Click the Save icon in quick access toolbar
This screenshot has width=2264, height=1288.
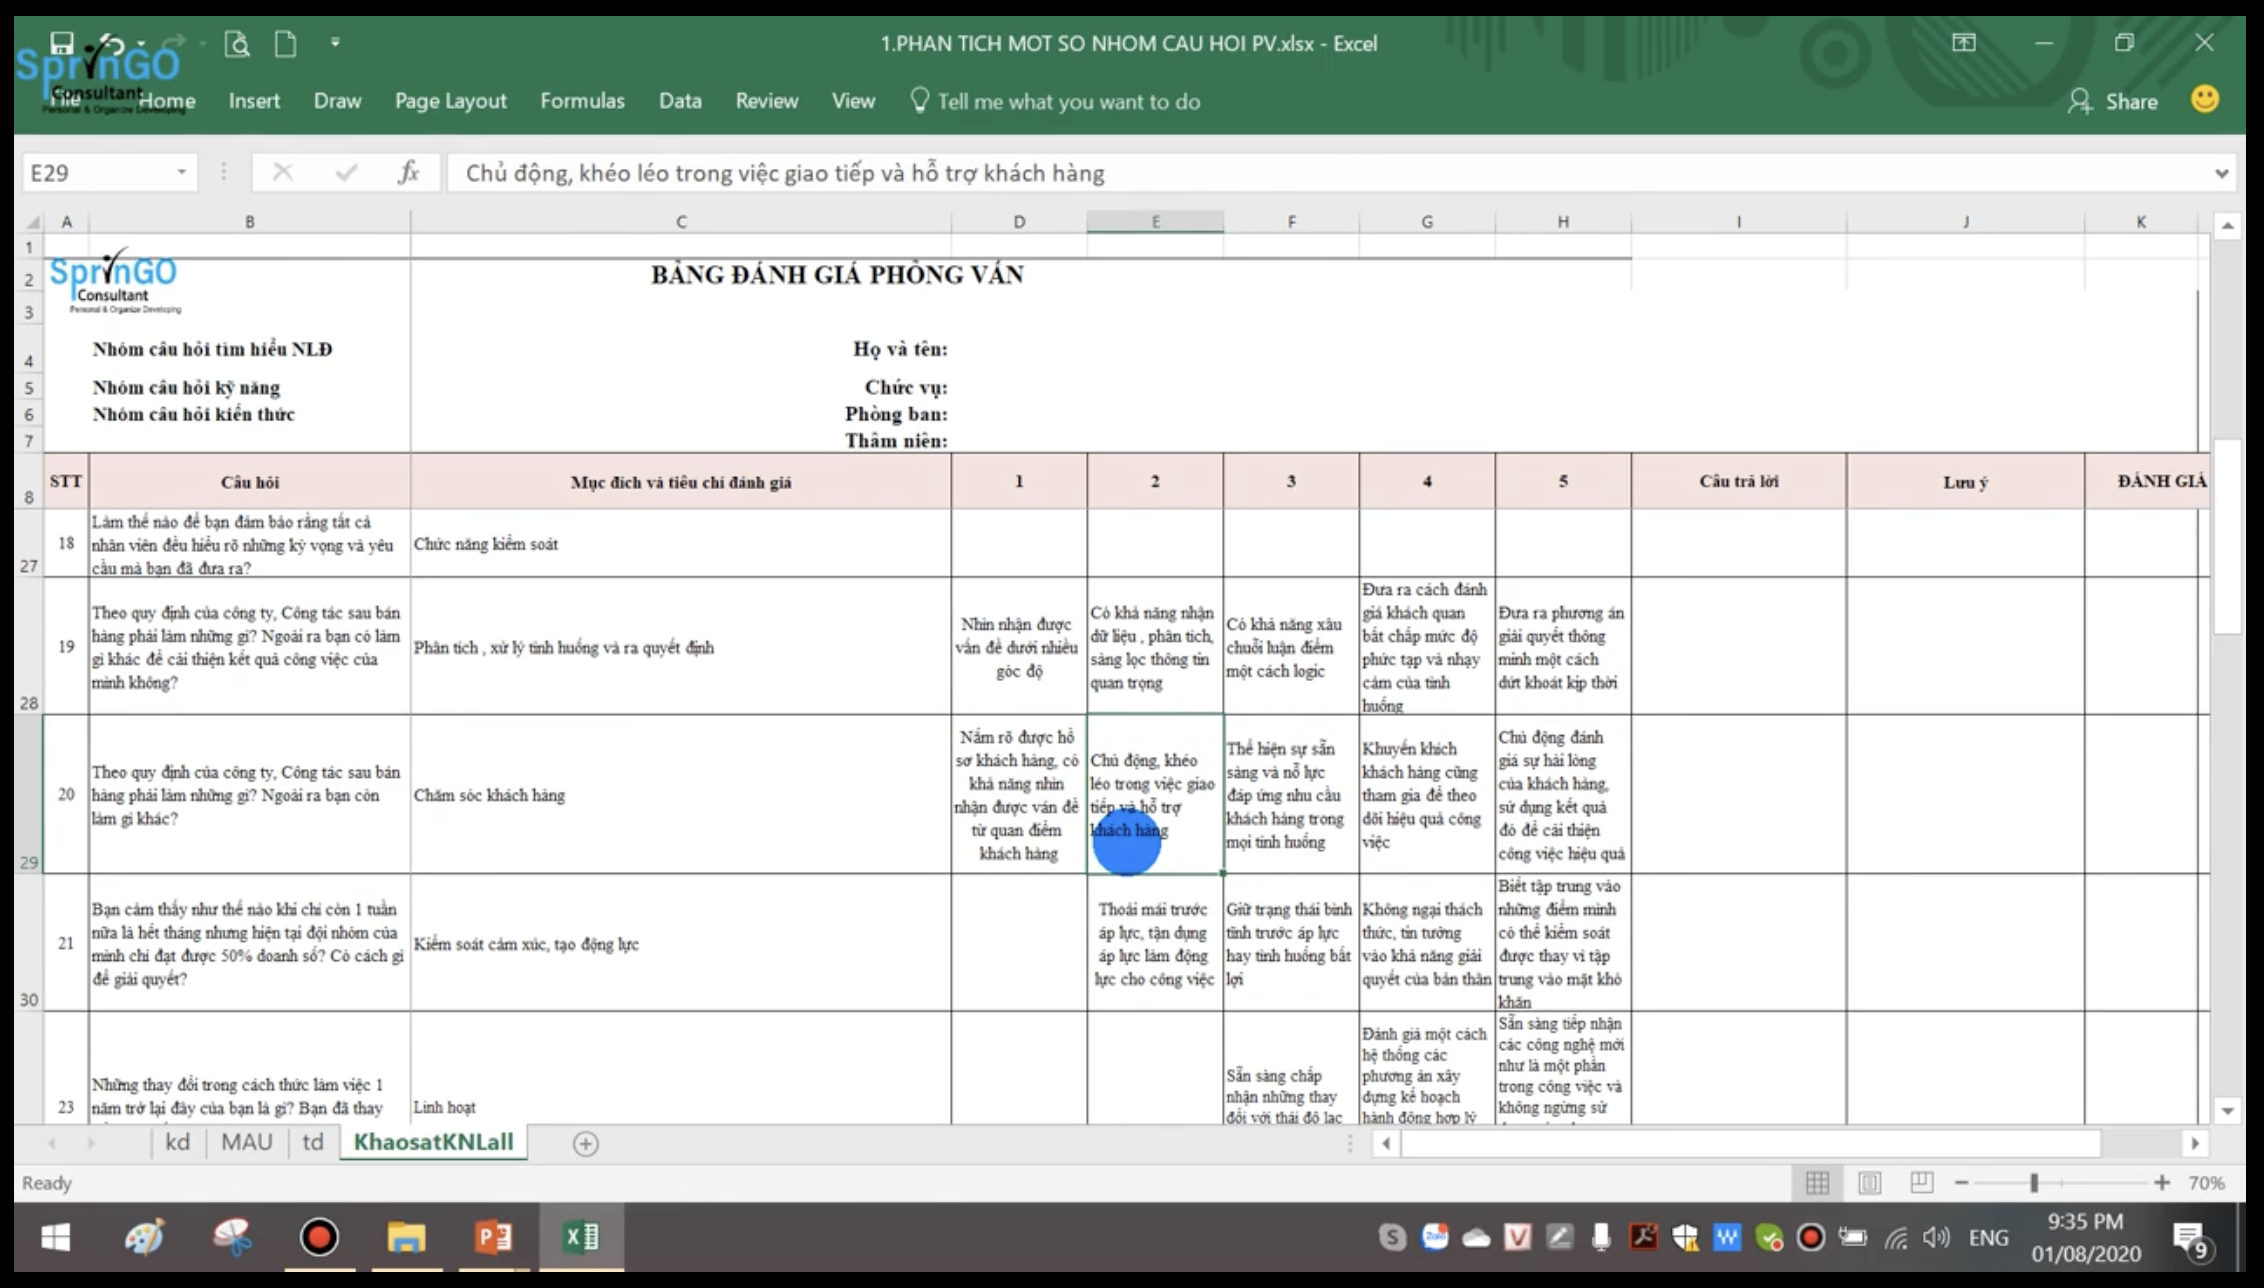click(x=62, y=43)
